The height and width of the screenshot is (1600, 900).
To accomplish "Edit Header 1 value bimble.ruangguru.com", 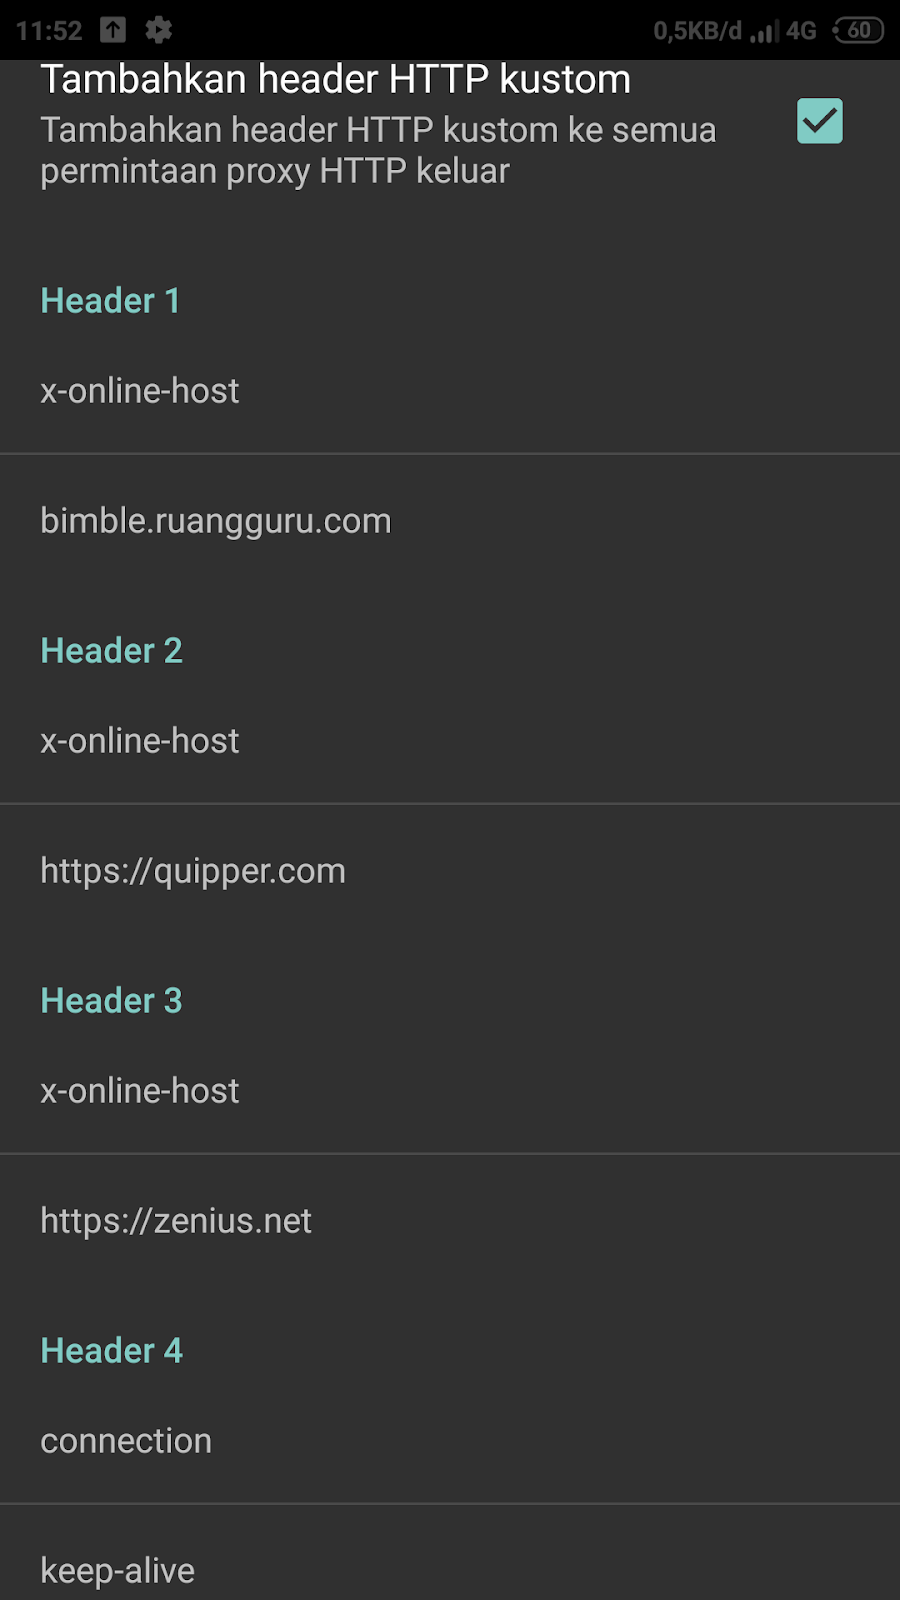I will click(450, 521).
